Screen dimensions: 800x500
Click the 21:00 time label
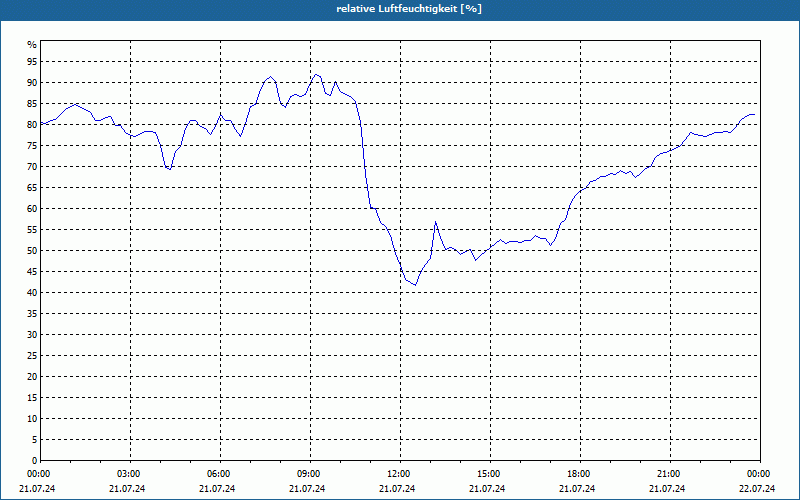coord(670,474)
